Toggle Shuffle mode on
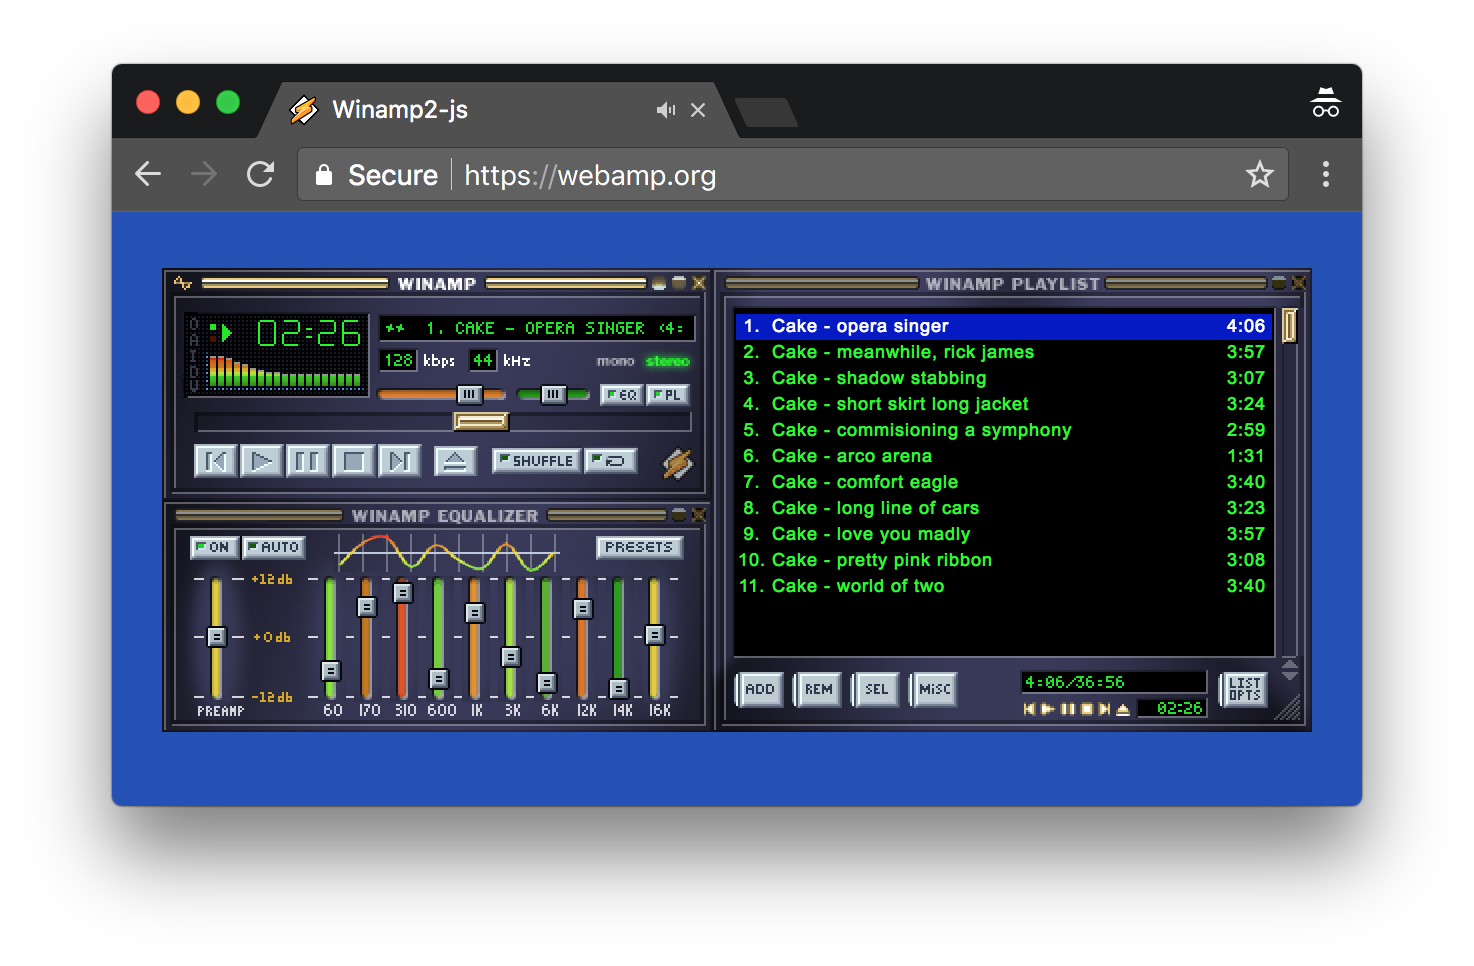This screenshot has width=1474, height=966. pyautogui.click(x=535, y=460)
